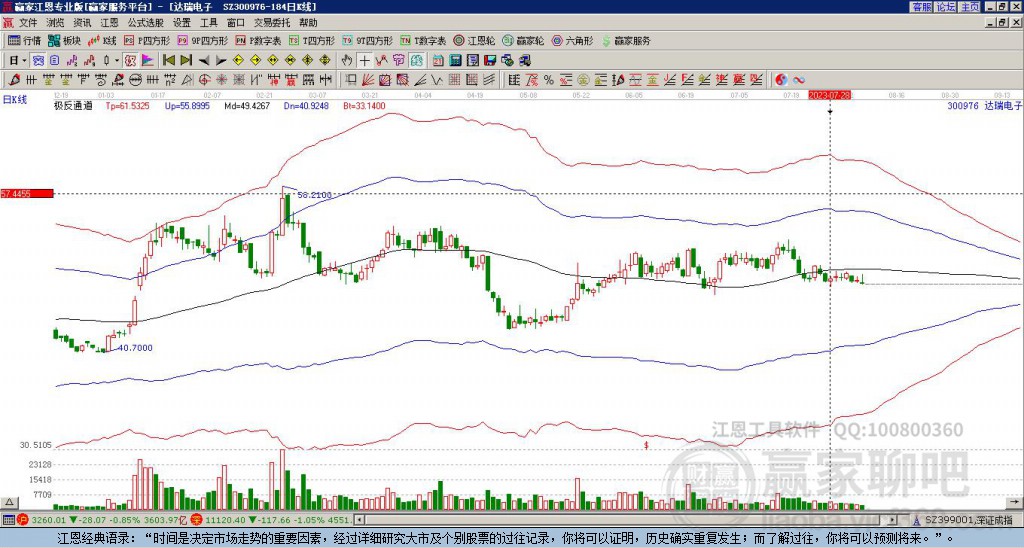Image resolution: width=1024 pixels, height=548 pixels.
Task: Click the black left arrow icon
Action: pos(203,61)
